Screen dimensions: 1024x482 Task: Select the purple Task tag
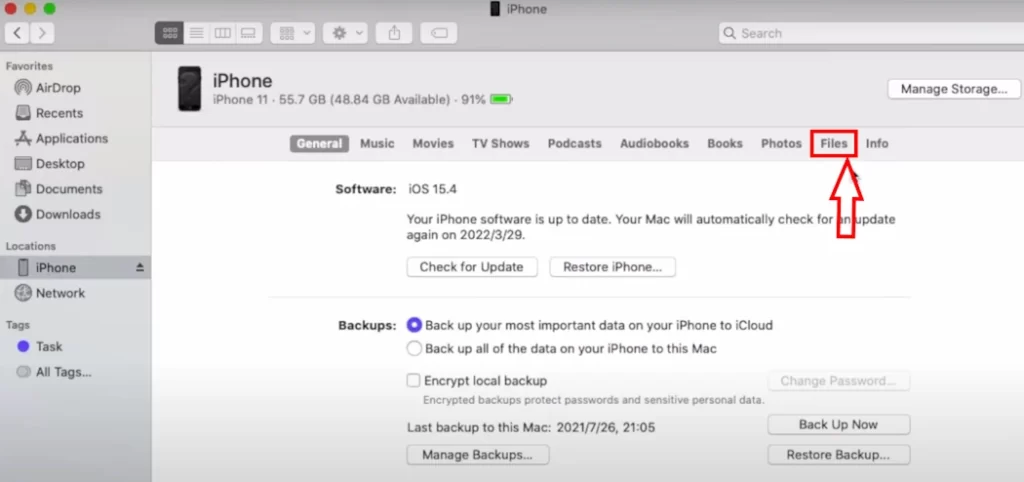pos(40,347)
